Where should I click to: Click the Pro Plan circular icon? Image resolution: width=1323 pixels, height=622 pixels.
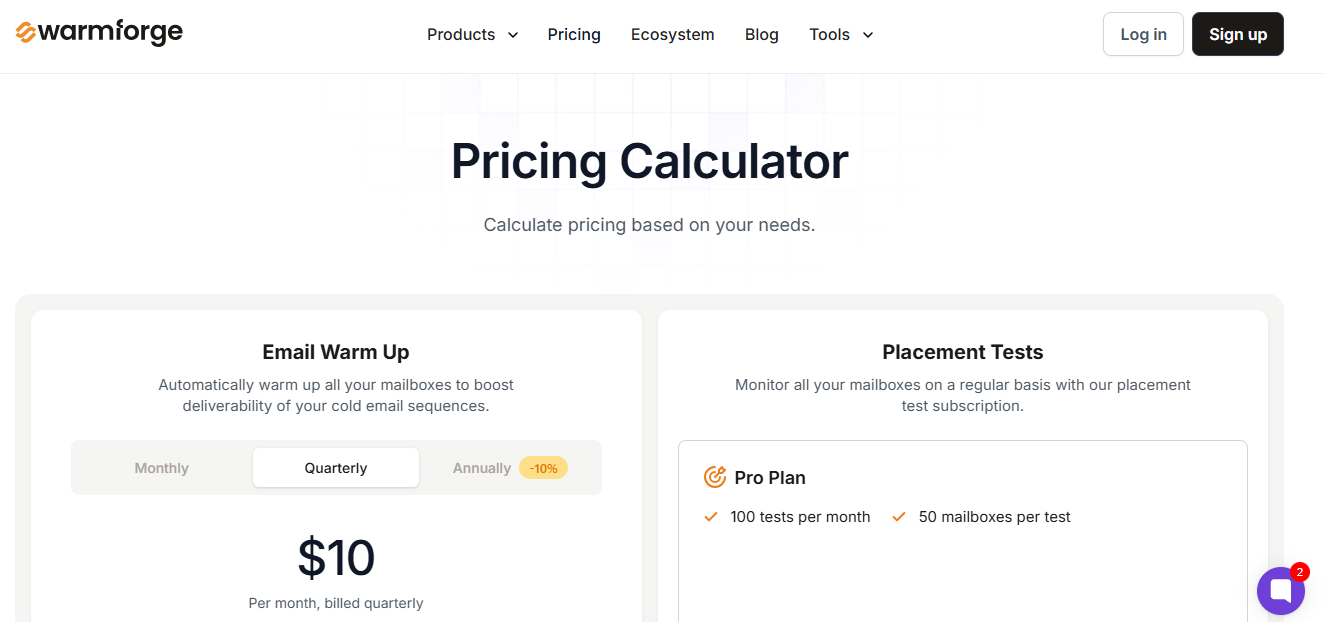coord(714,477)
